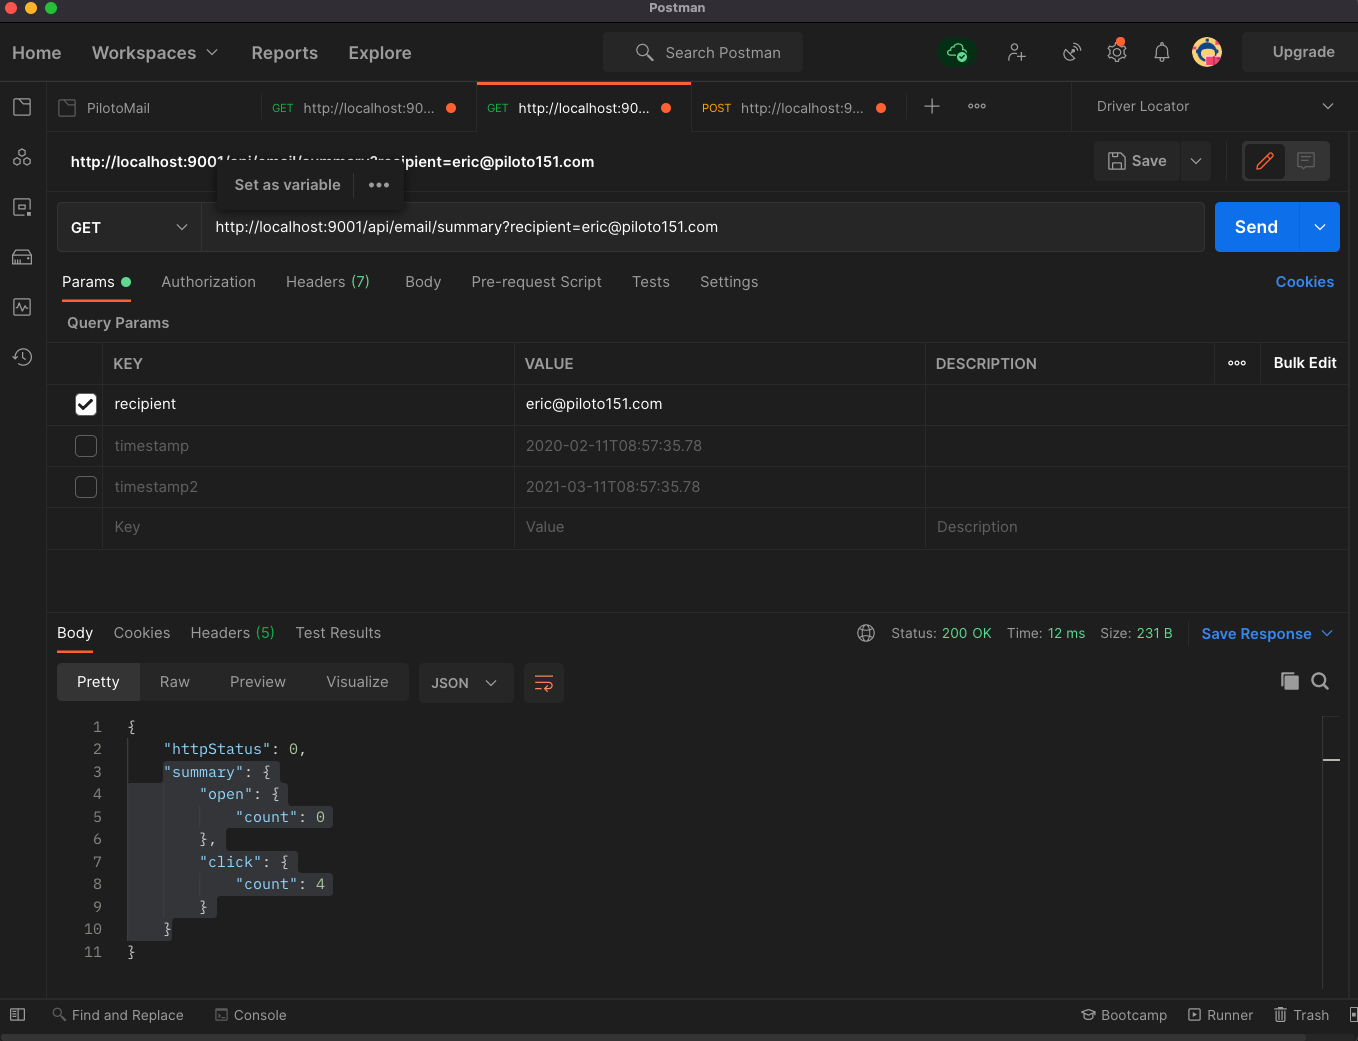1358x1041 pixels.
Task: Open ellipsis next to Set as variable
Action: point(379,185)
